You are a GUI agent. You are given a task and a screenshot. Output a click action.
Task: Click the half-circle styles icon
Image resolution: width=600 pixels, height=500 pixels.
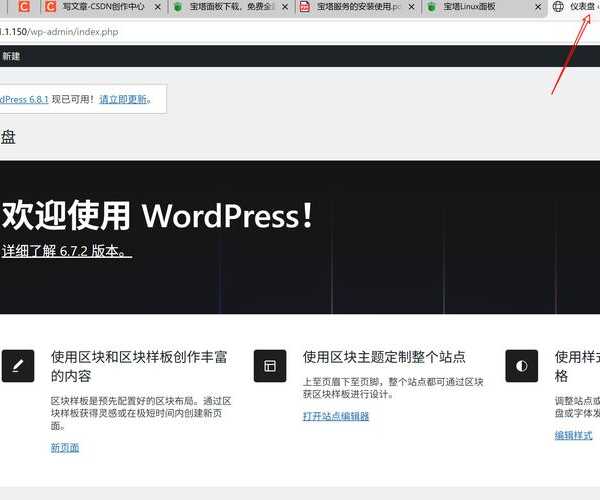click(x=521, y=366)
